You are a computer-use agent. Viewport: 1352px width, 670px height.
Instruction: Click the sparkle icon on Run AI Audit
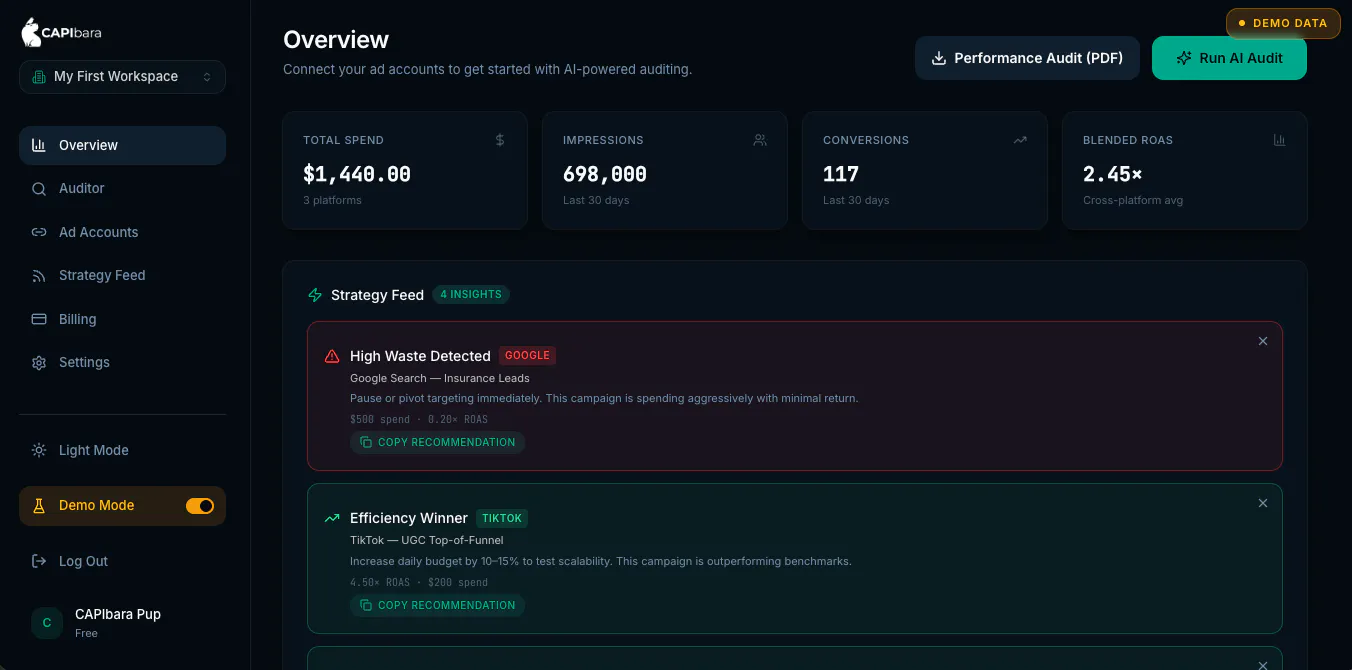tap(1184, 58)
